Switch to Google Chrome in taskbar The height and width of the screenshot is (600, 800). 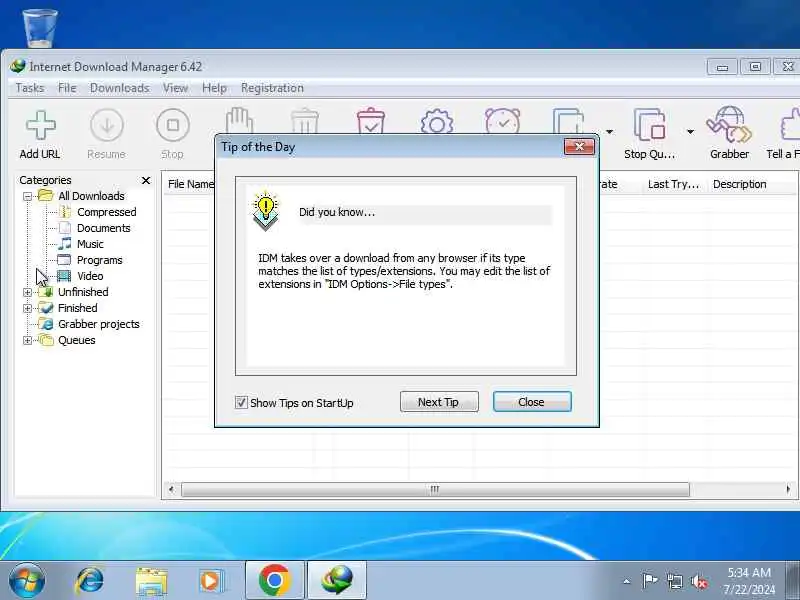coord(274,581)
